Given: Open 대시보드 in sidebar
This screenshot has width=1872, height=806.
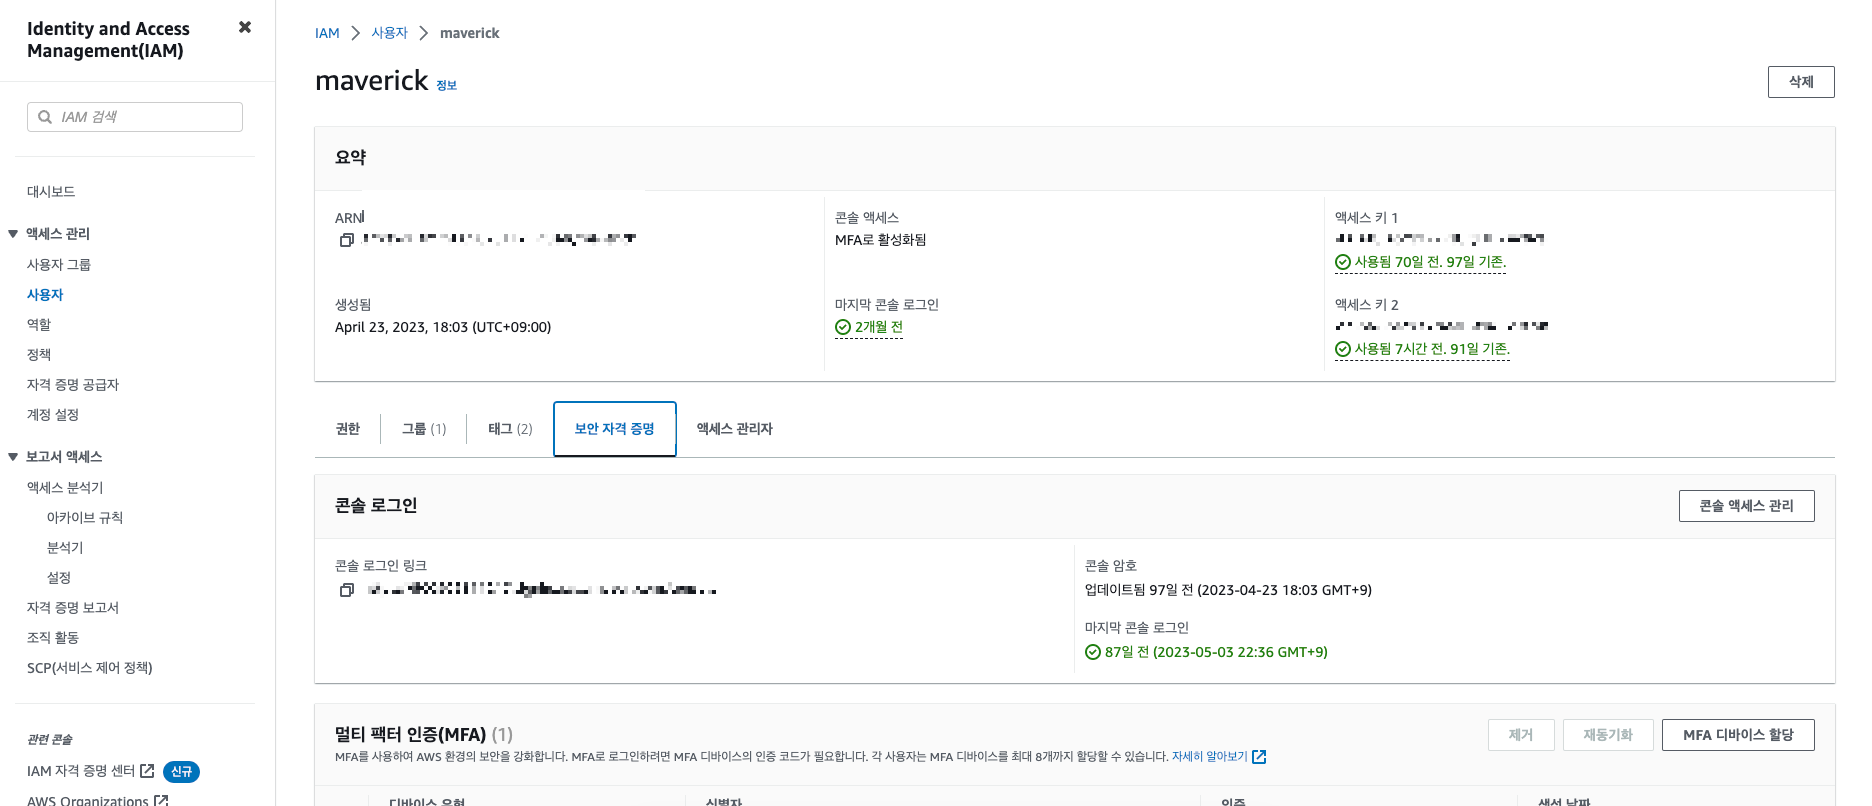Looking at the screenshot, I should click(x=51, y=192).
